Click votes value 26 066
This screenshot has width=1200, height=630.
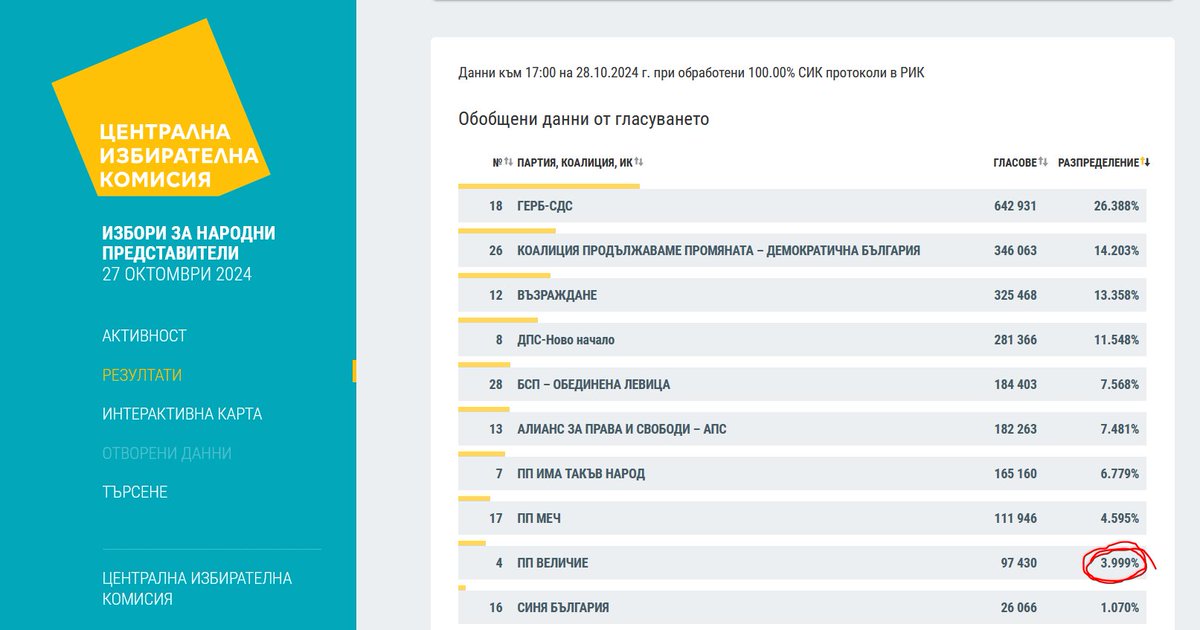pos(1019,608)
